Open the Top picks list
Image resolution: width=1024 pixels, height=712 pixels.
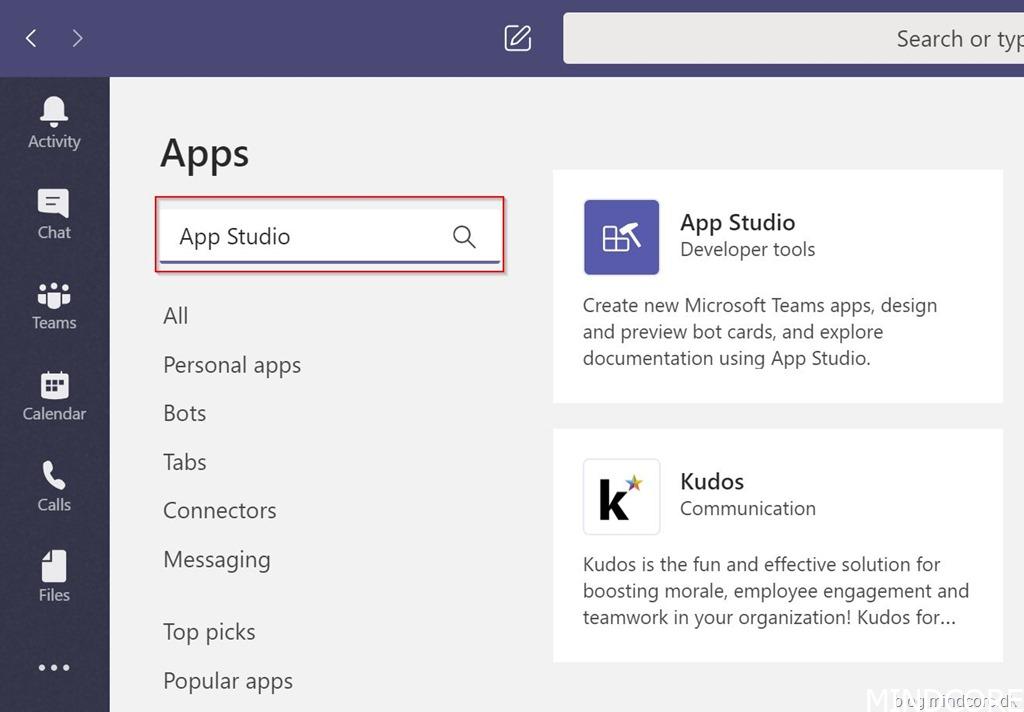click(209, 632)
